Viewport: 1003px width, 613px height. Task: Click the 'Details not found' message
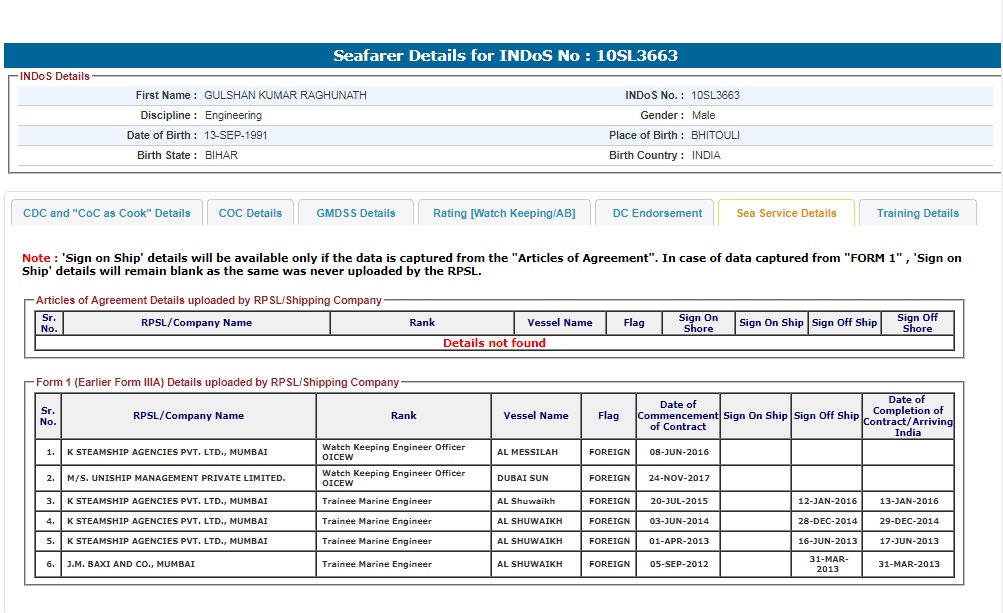pos(494,343)
